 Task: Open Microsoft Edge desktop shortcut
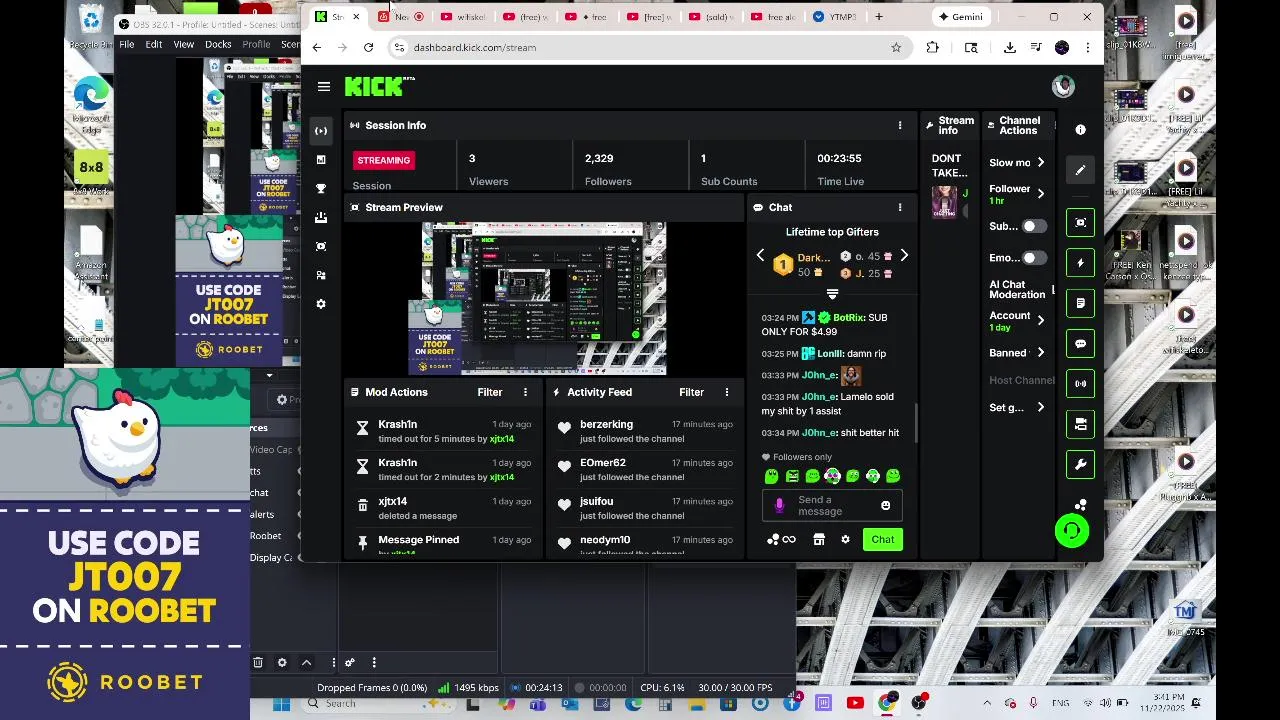90,105
